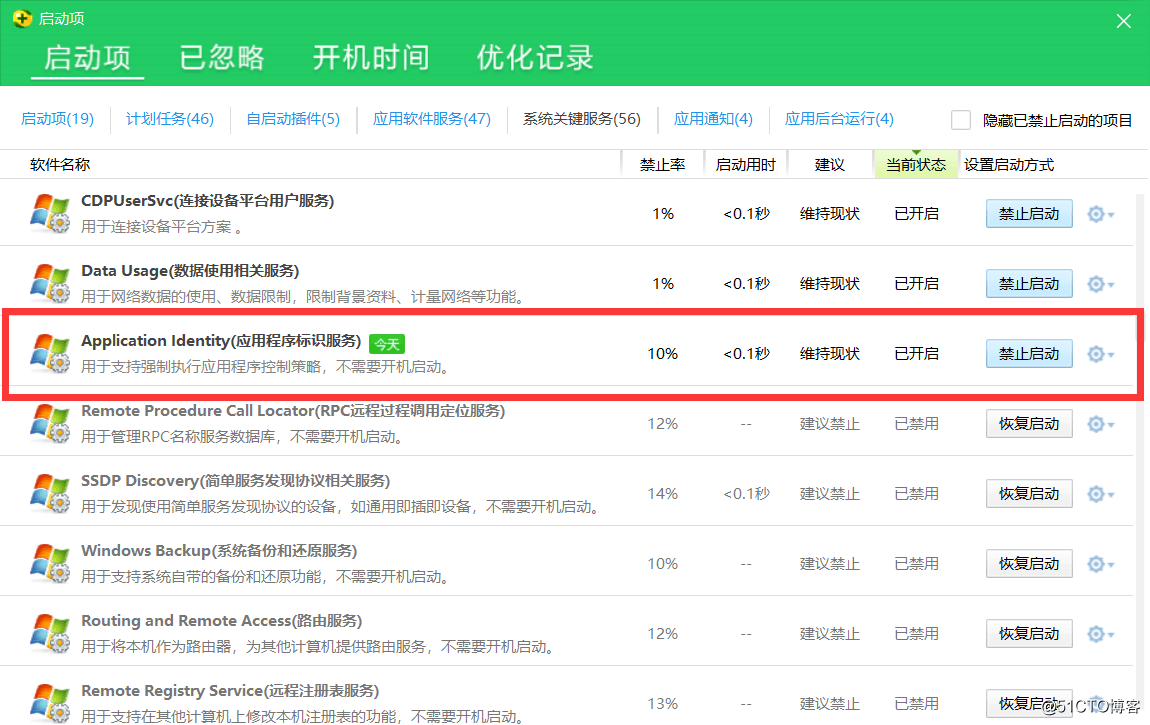Click 恢复启动 for Remote Procedure Call Locator
1150x725 pixels.
point(1029,424)
